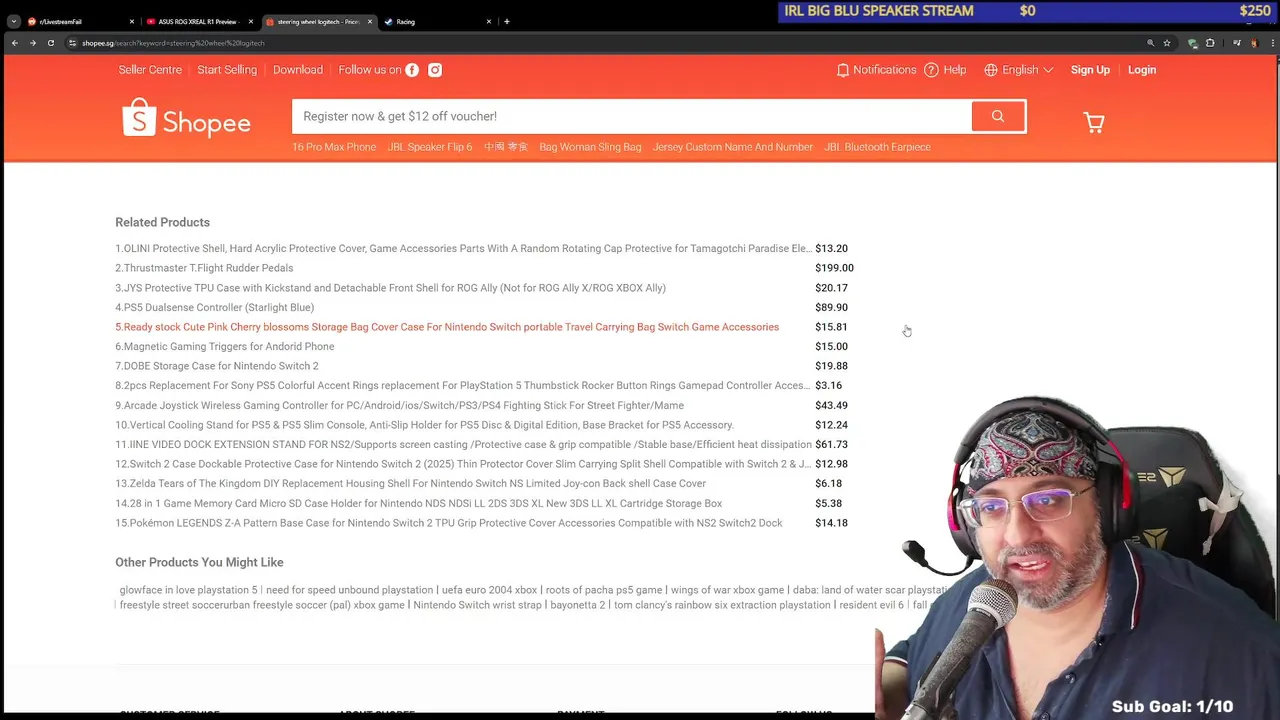Click 'bayonetta 2' link

click(x=577, y=605)
